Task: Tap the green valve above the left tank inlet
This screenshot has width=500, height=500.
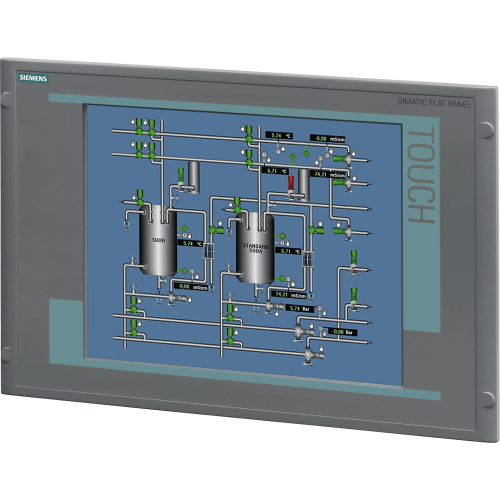Action: pos(140,197)
